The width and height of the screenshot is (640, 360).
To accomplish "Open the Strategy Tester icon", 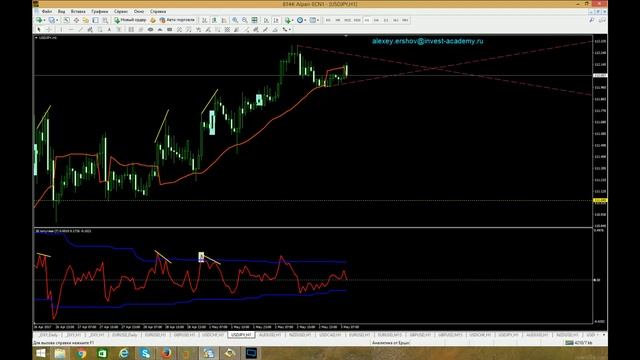I will point(105,20).
